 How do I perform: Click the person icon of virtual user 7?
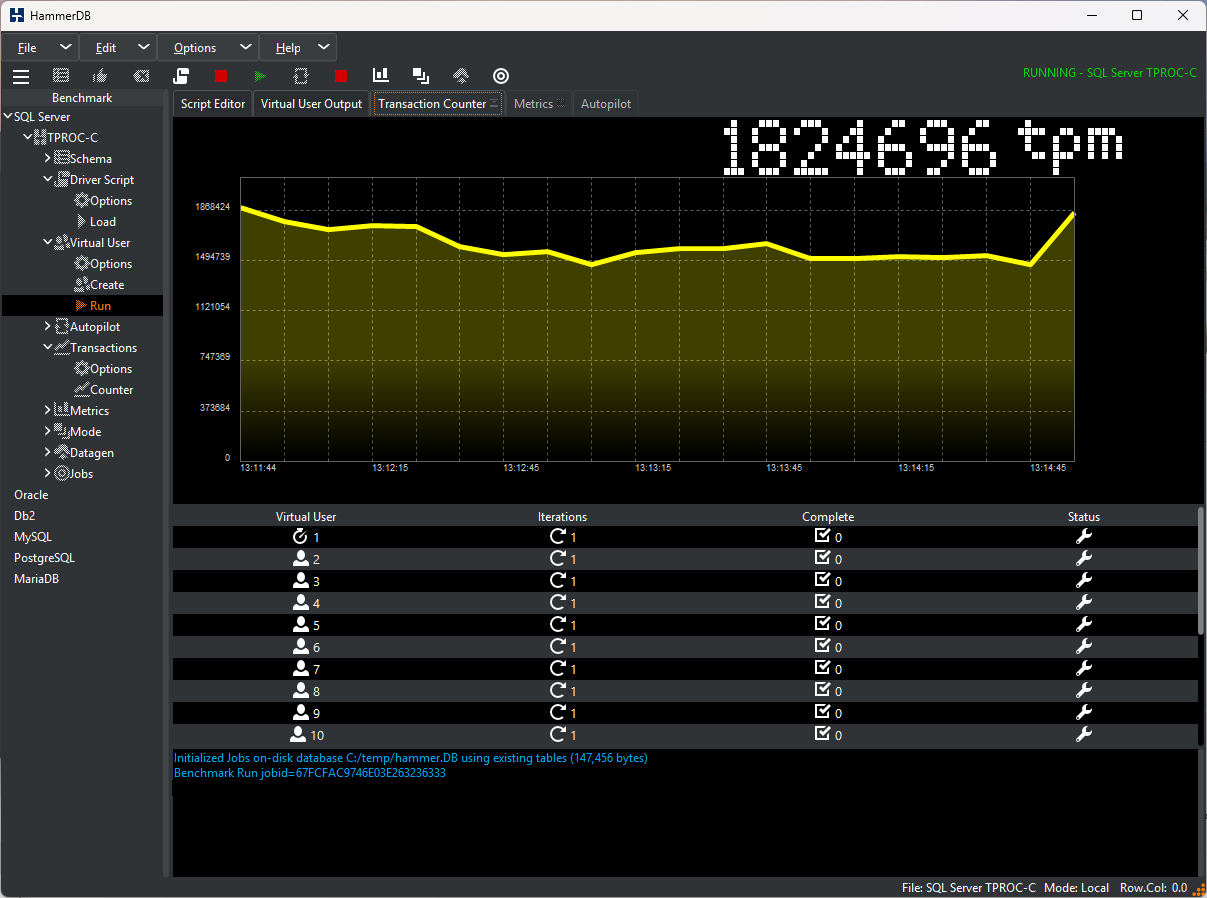(x=300, y=669)
